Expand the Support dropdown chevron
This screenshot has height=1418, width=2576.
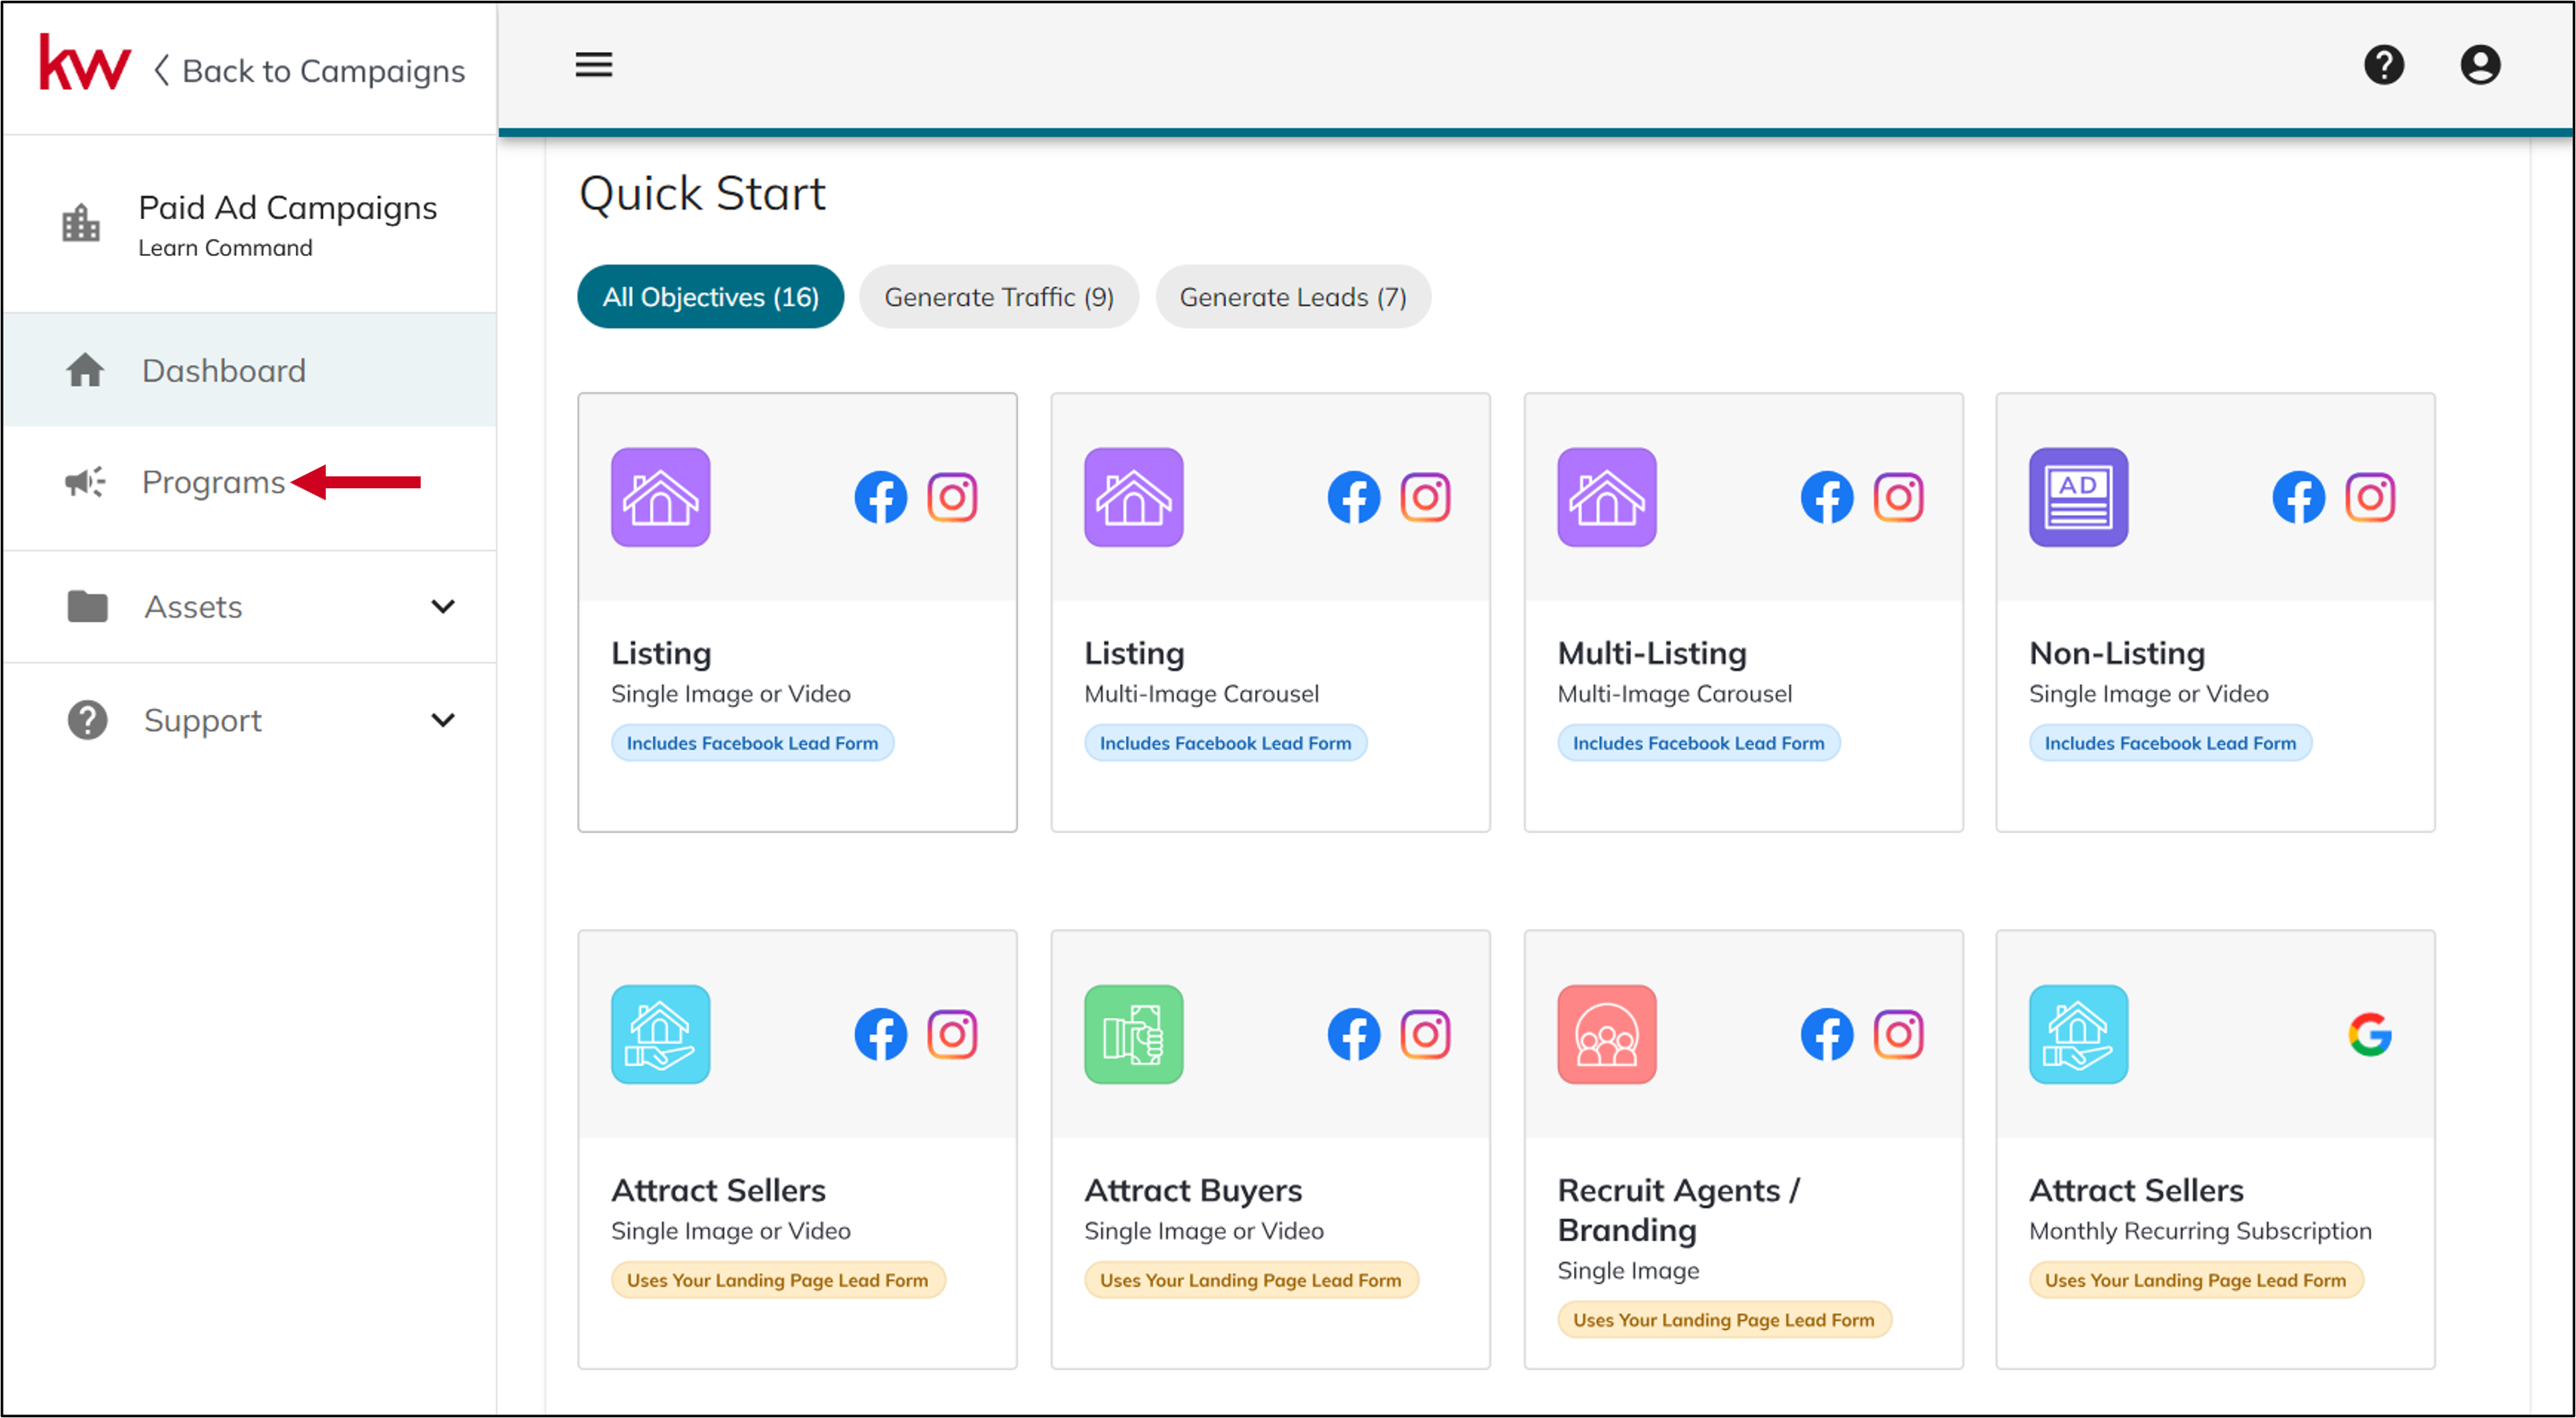coord(443,720)
